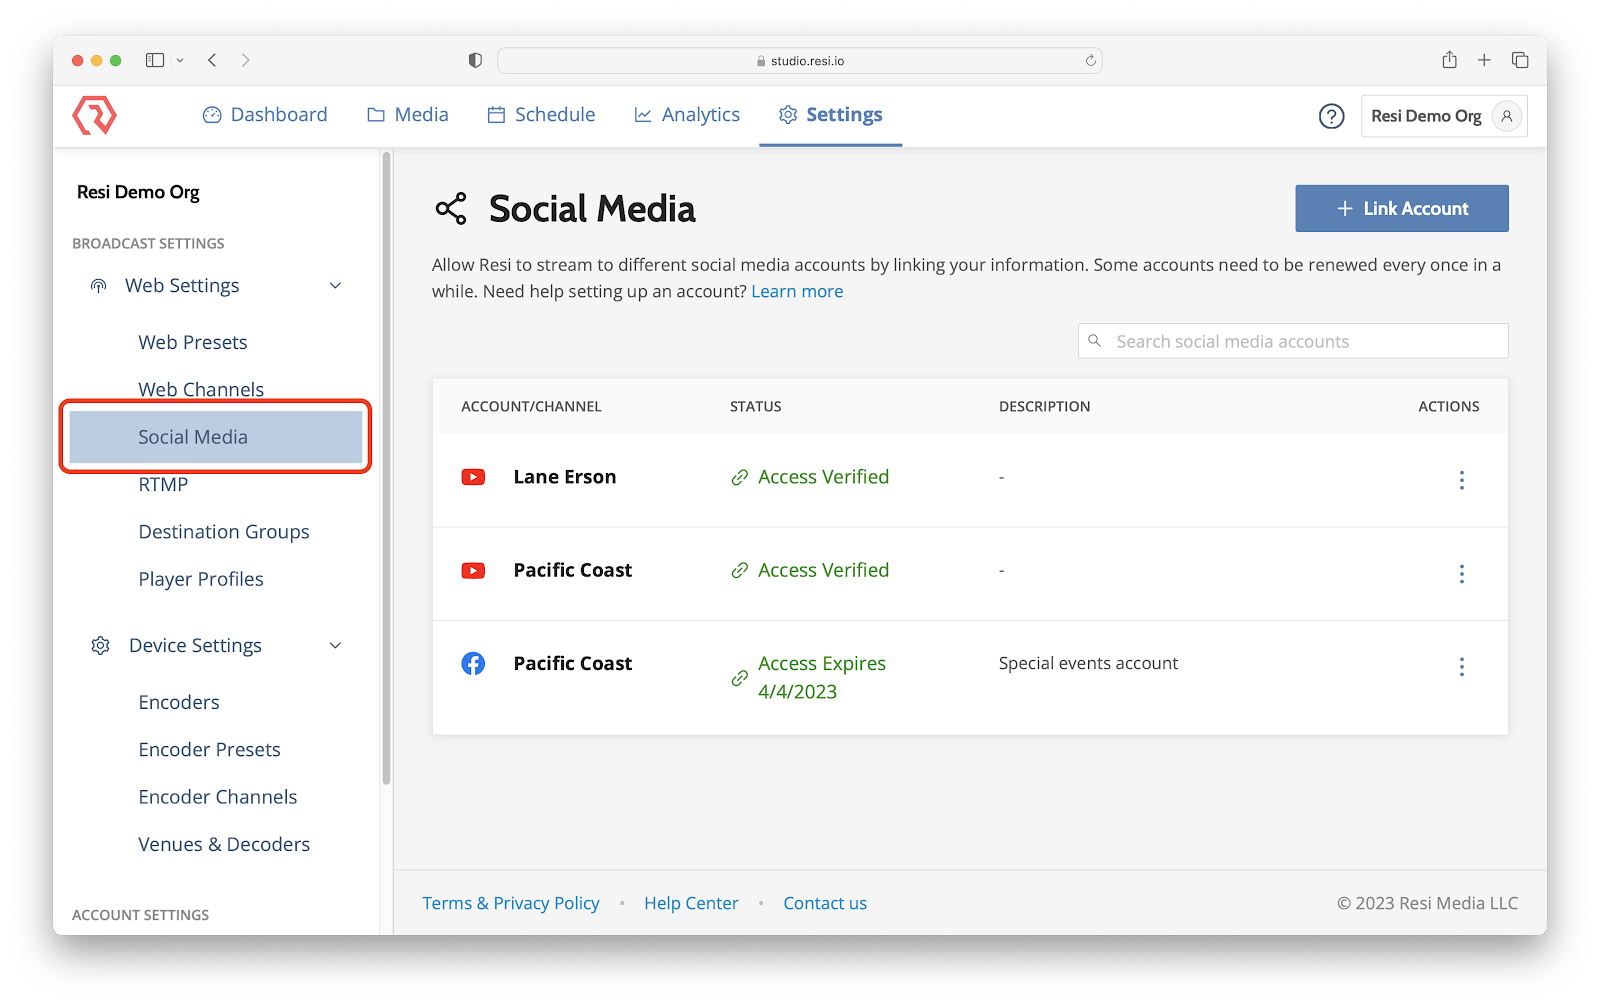Click the sidebar vertical scrollbar
The width and height of the screenshot is (1600, 1005).
pyautogui.click(x=386, y=470)
